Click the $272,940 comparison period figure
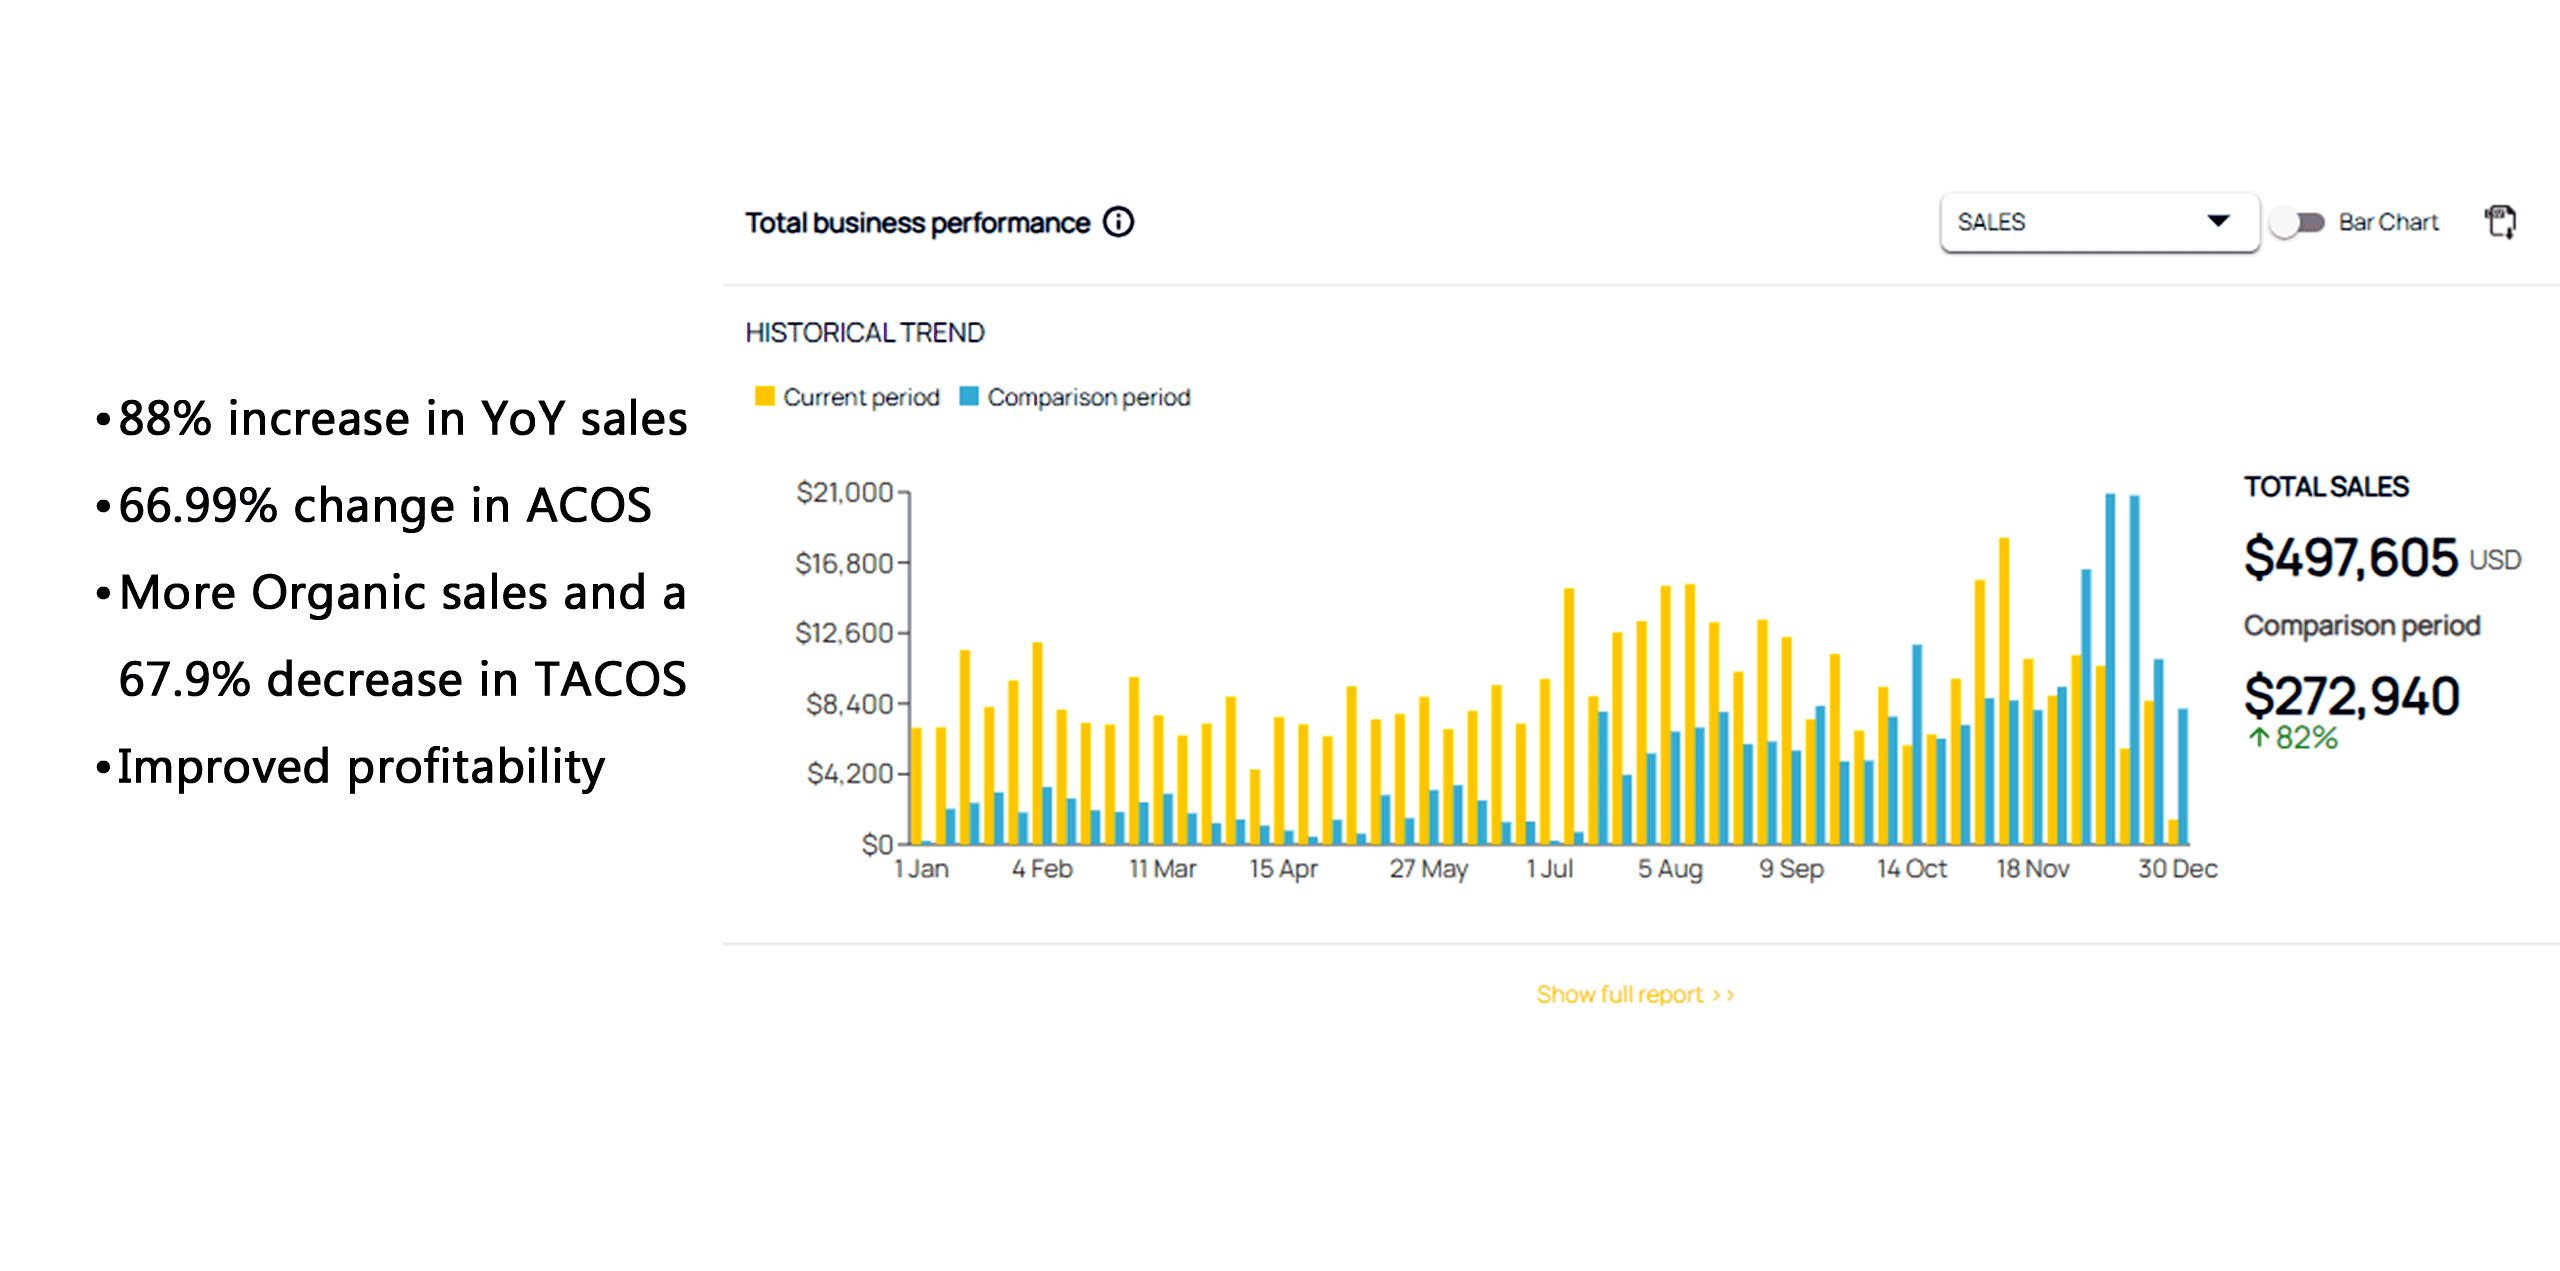 point(2351,695)
